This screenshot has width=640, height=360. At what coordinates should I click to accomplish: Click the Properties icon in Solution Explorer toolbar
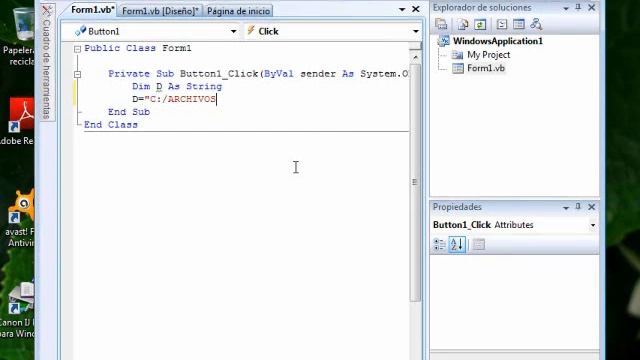(441, 24)
